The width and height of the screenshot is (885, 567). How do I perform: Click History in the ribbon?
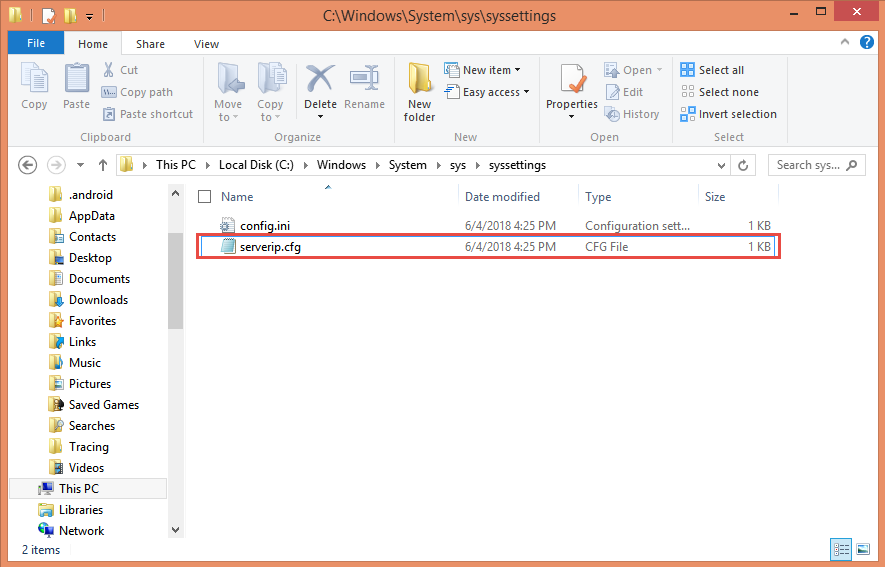632,114
